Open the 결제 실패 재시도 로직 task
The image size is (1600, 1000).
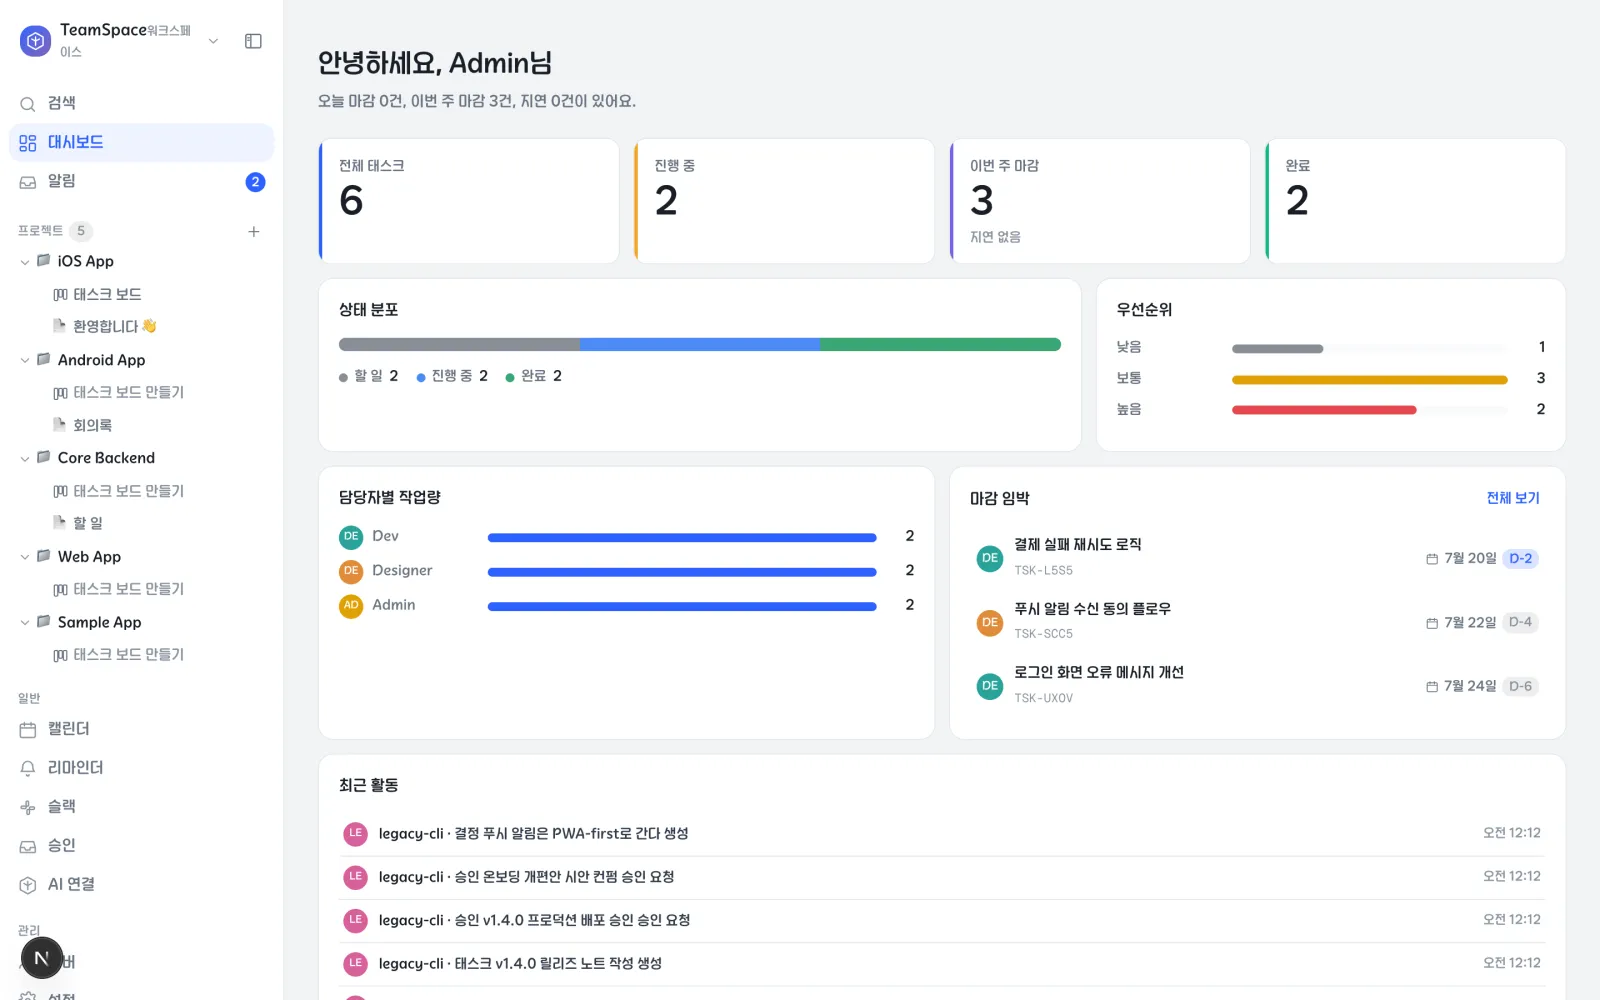1257,558
